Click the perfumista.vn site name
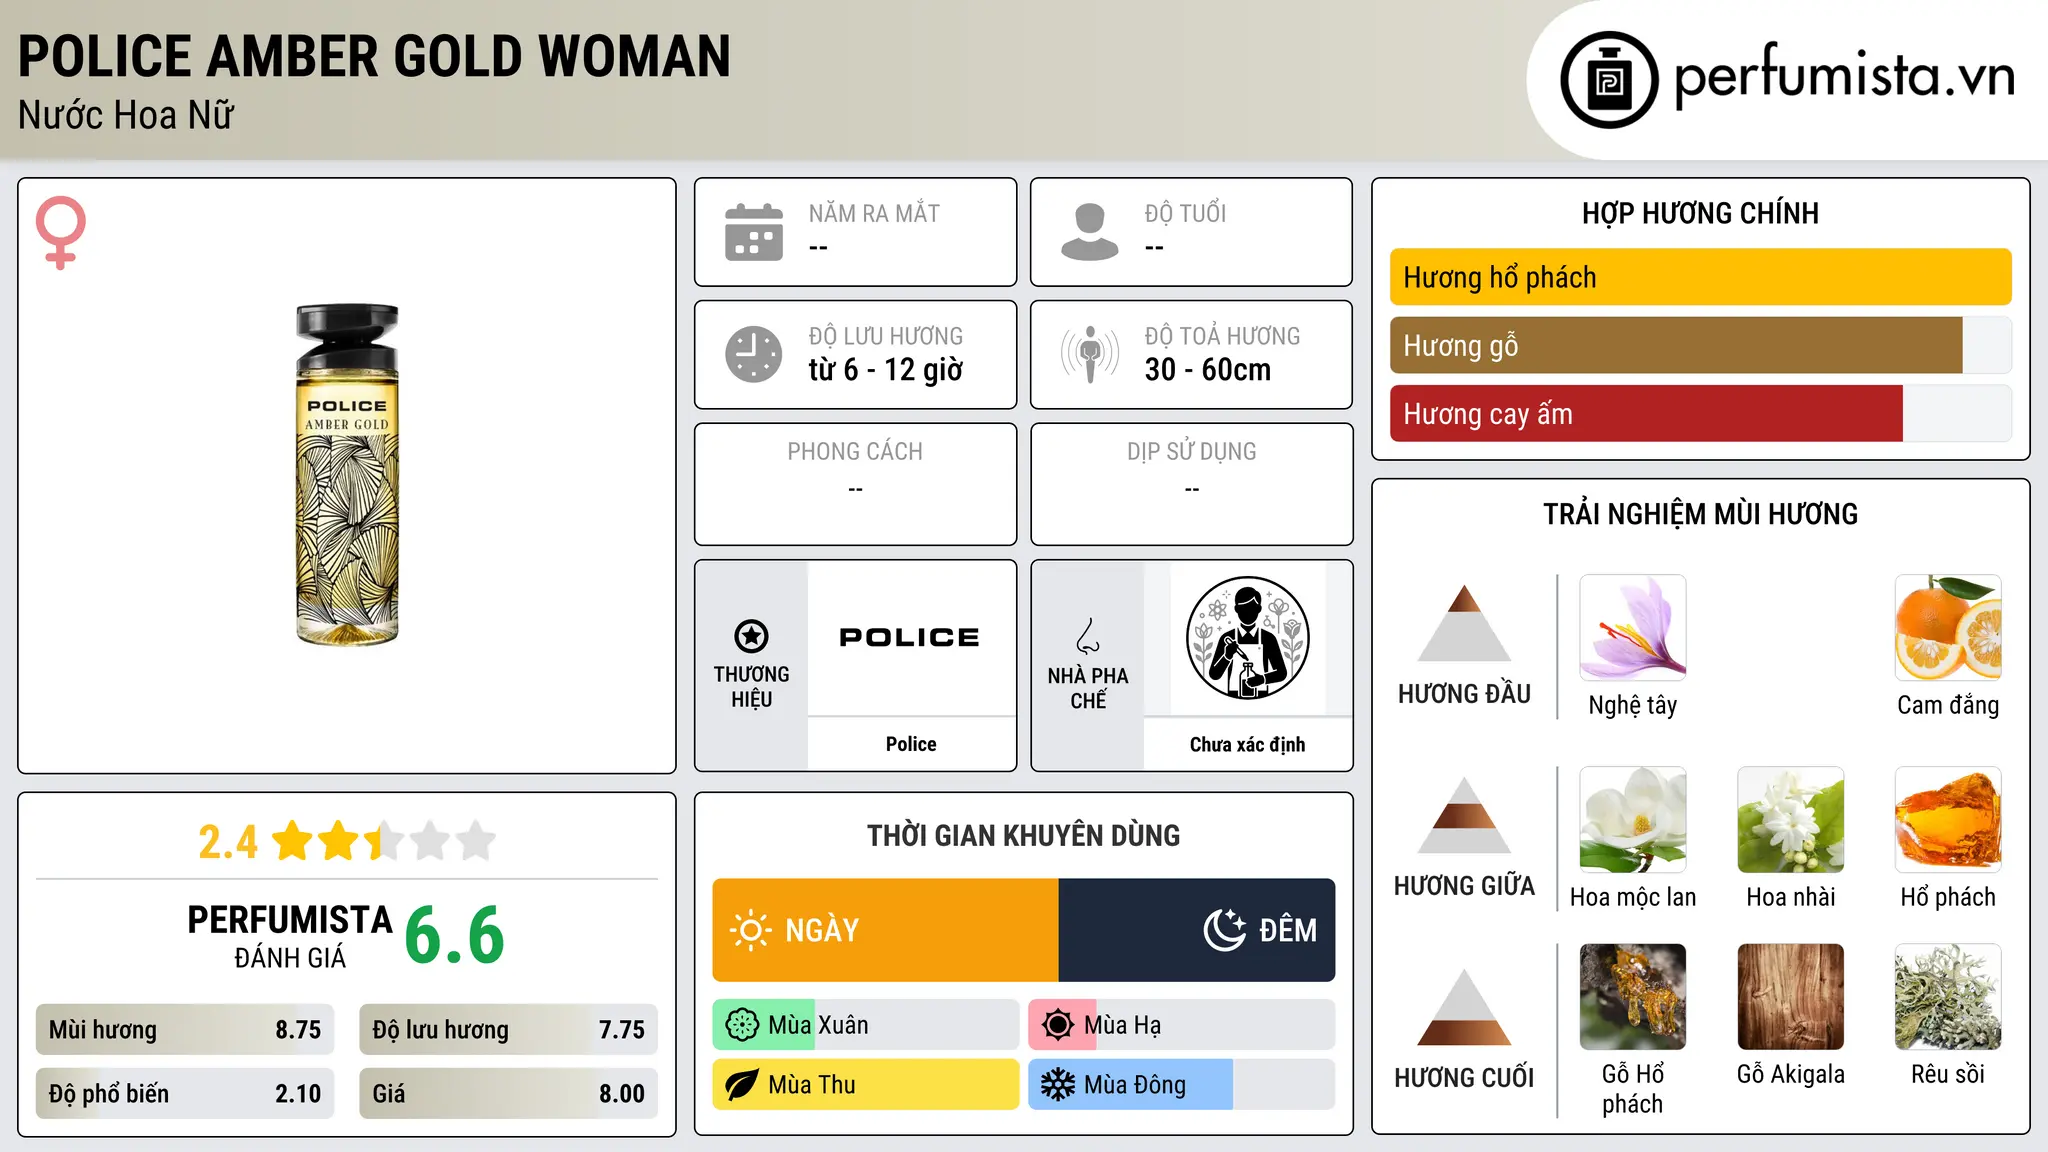The width and height of the screenshot is (2048, 1152). point(1844,78)
